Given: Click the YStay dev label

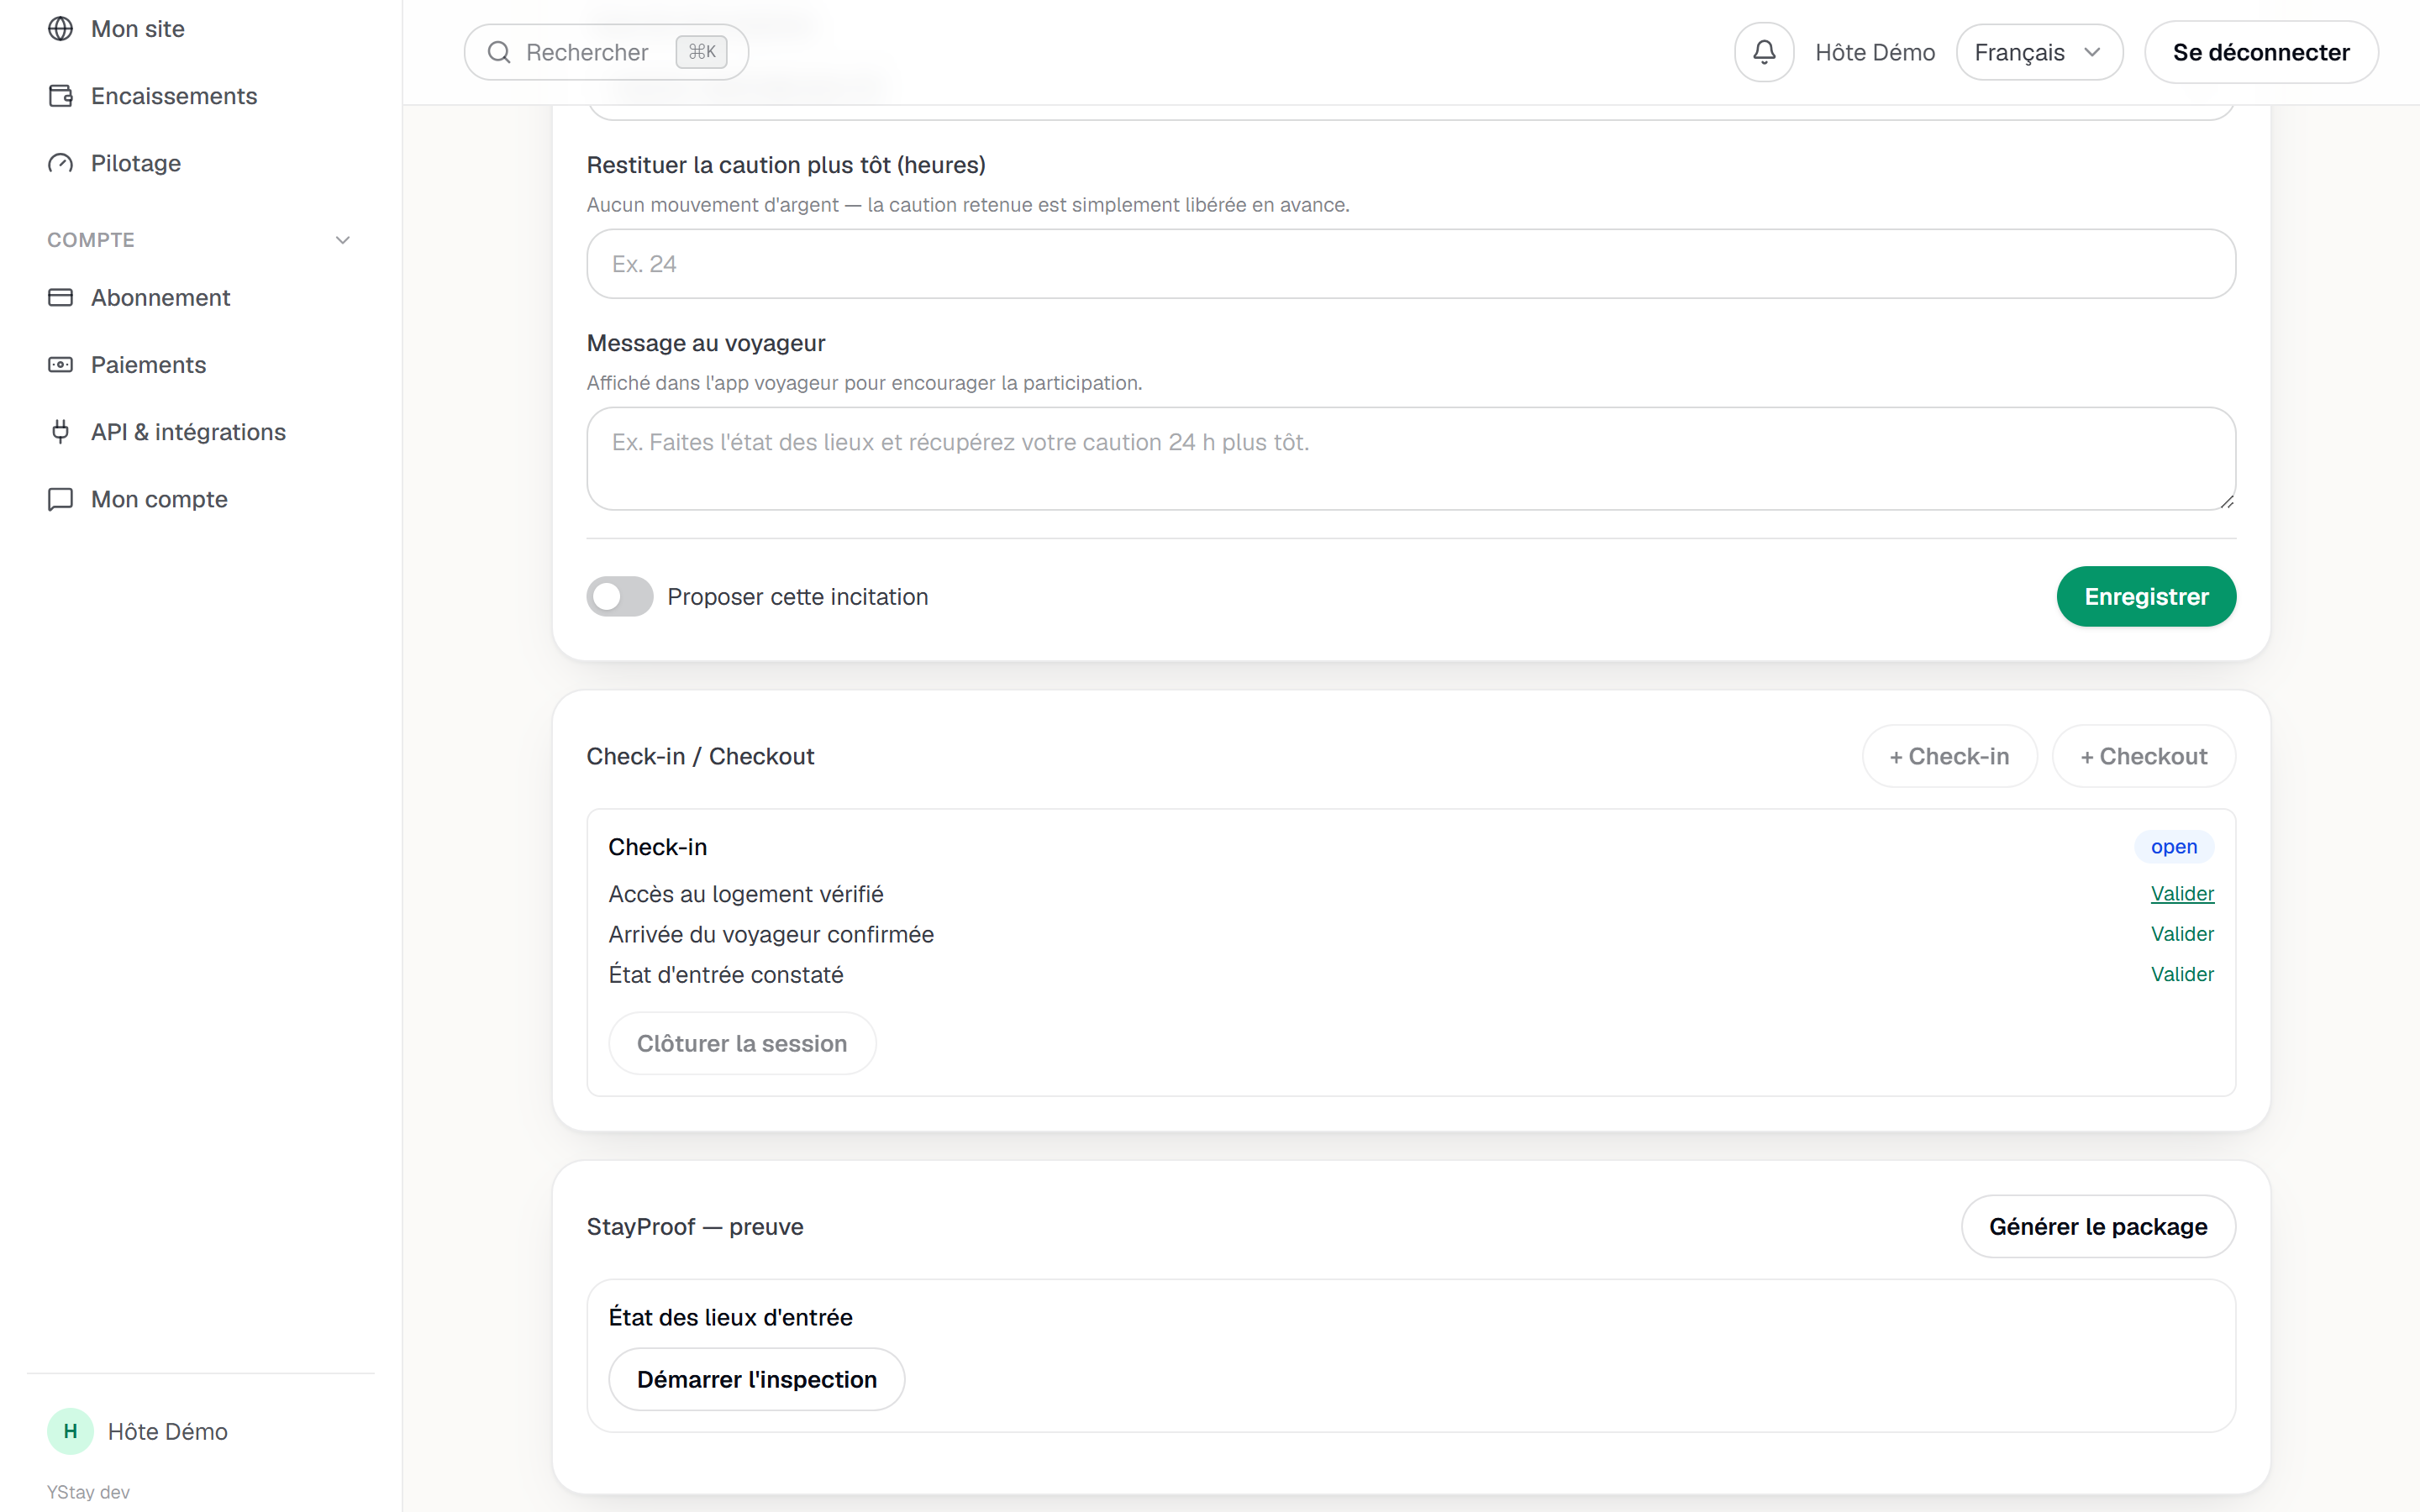Looking at the screenshot, I should pyautogui.click(x=88, y=1492).
